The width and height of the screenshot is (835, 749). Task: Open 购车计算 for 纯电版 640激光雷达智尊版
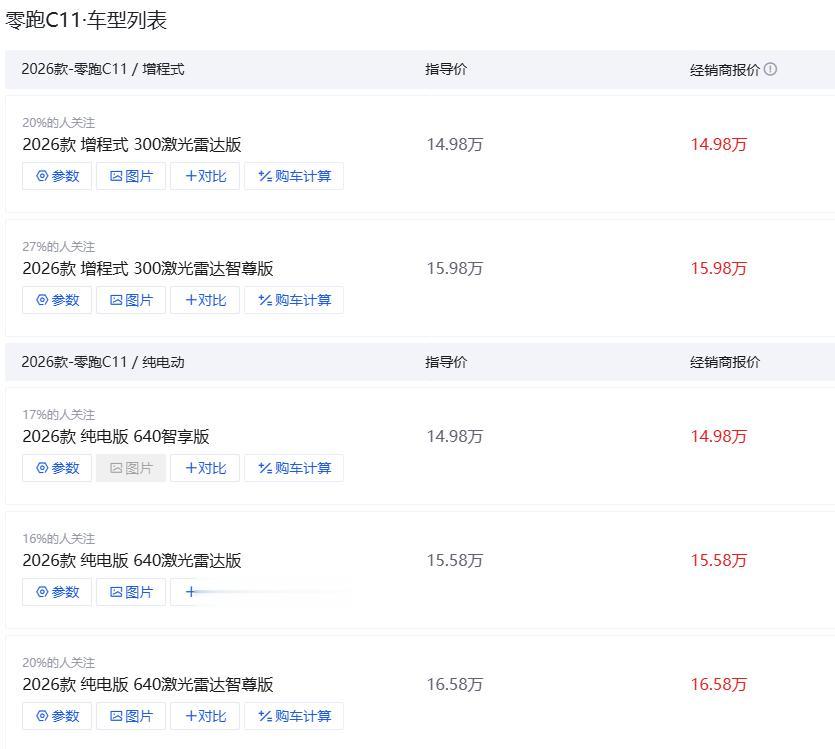click(x=294, y=716)
